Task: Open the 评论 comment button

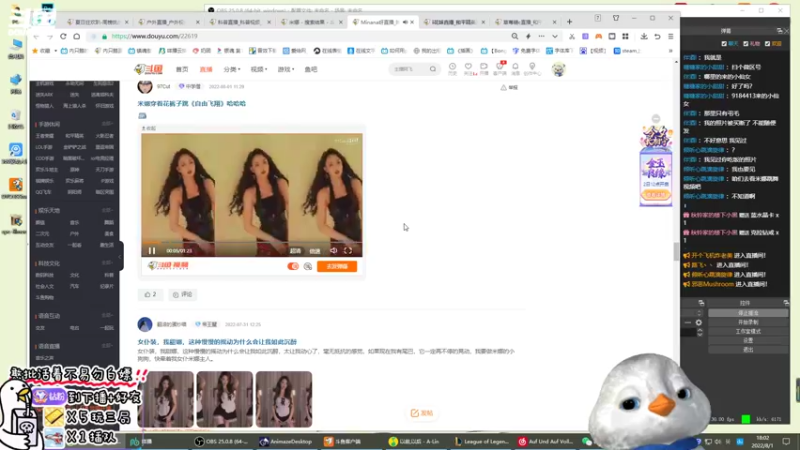Action: 183,294
